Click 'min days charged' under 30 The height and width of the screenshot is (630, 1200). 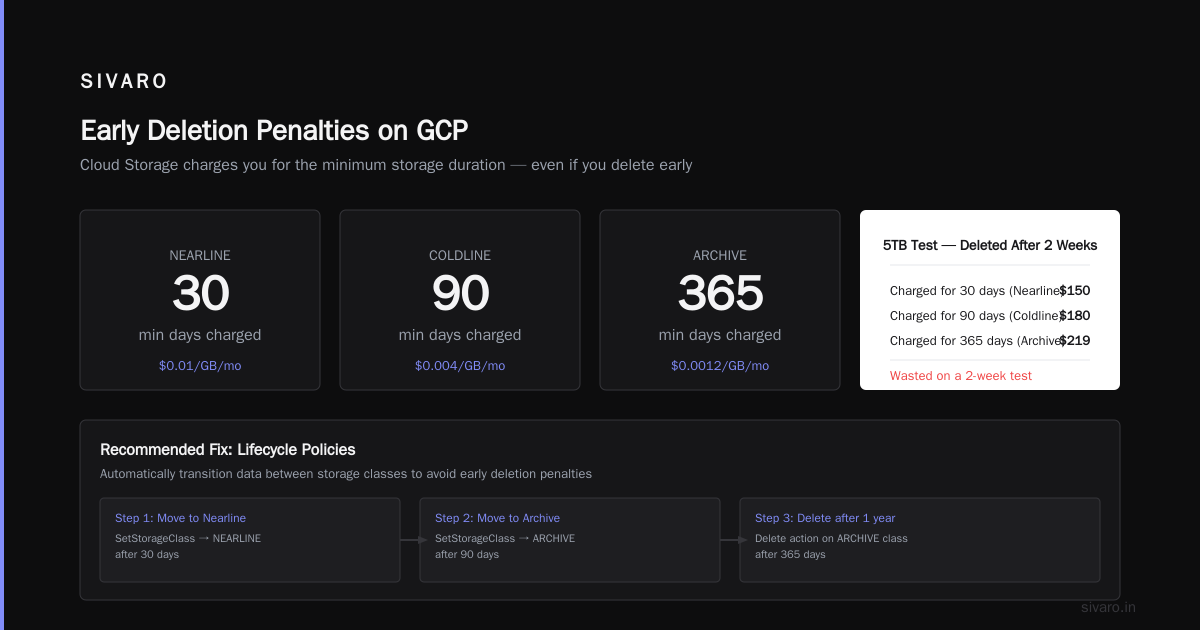click(200, 335)
